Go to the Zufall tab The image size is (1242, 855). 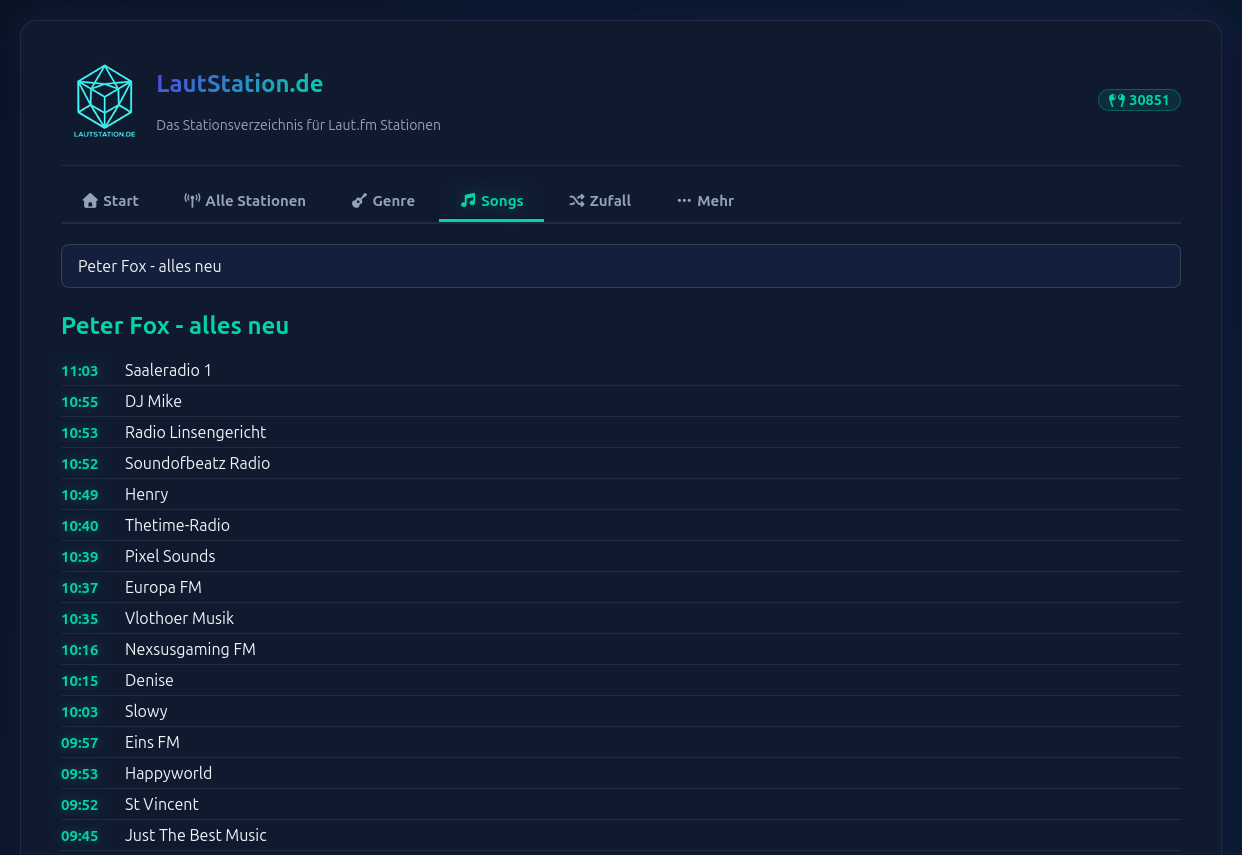pos(600,201)
